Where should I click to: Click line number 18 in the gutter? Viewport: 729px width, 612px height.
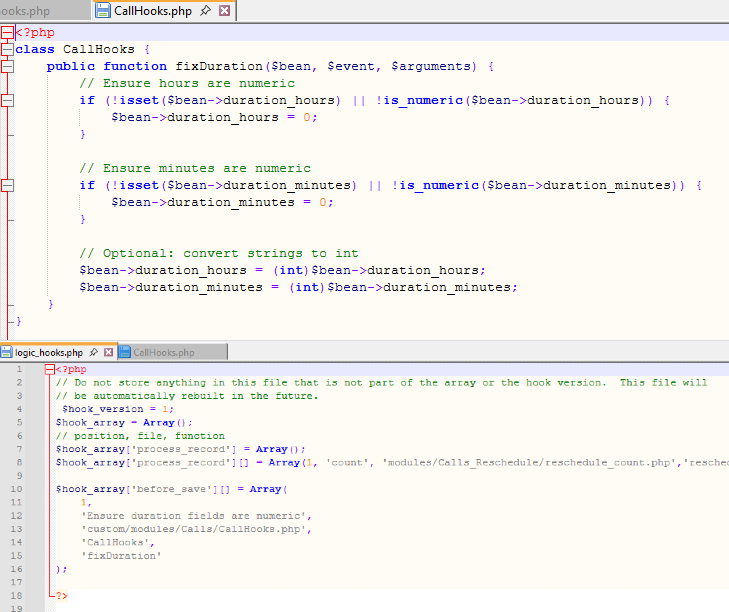[17, 595]
